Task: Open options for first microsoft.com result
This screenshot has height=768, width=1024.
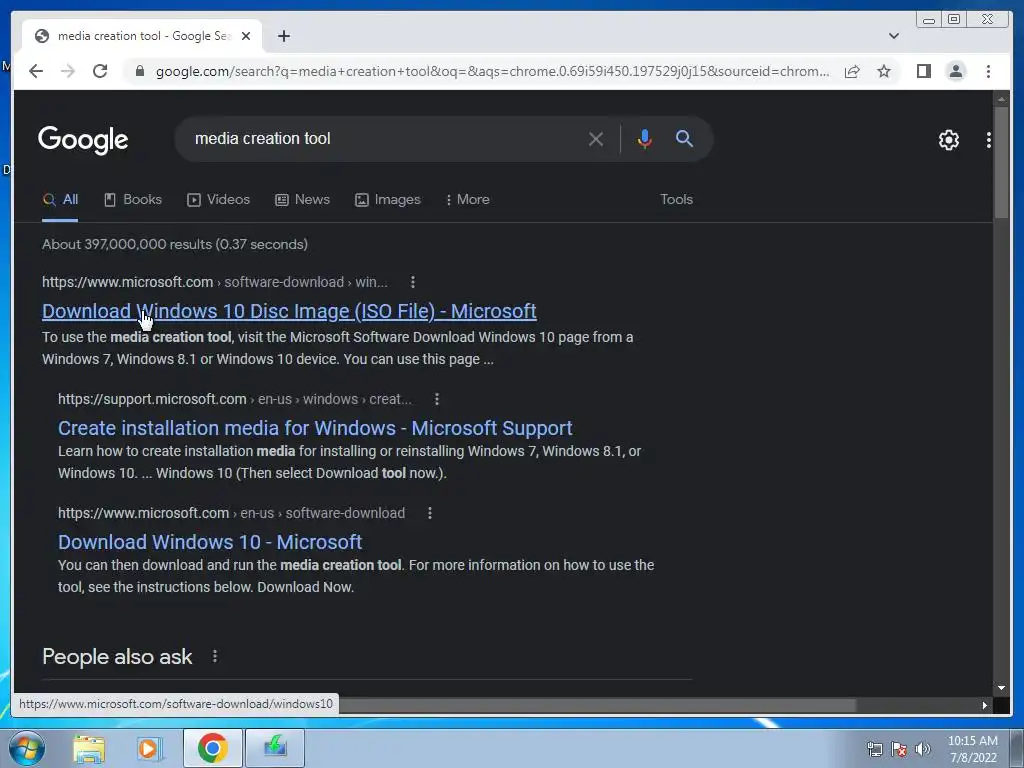Action: 412,282
